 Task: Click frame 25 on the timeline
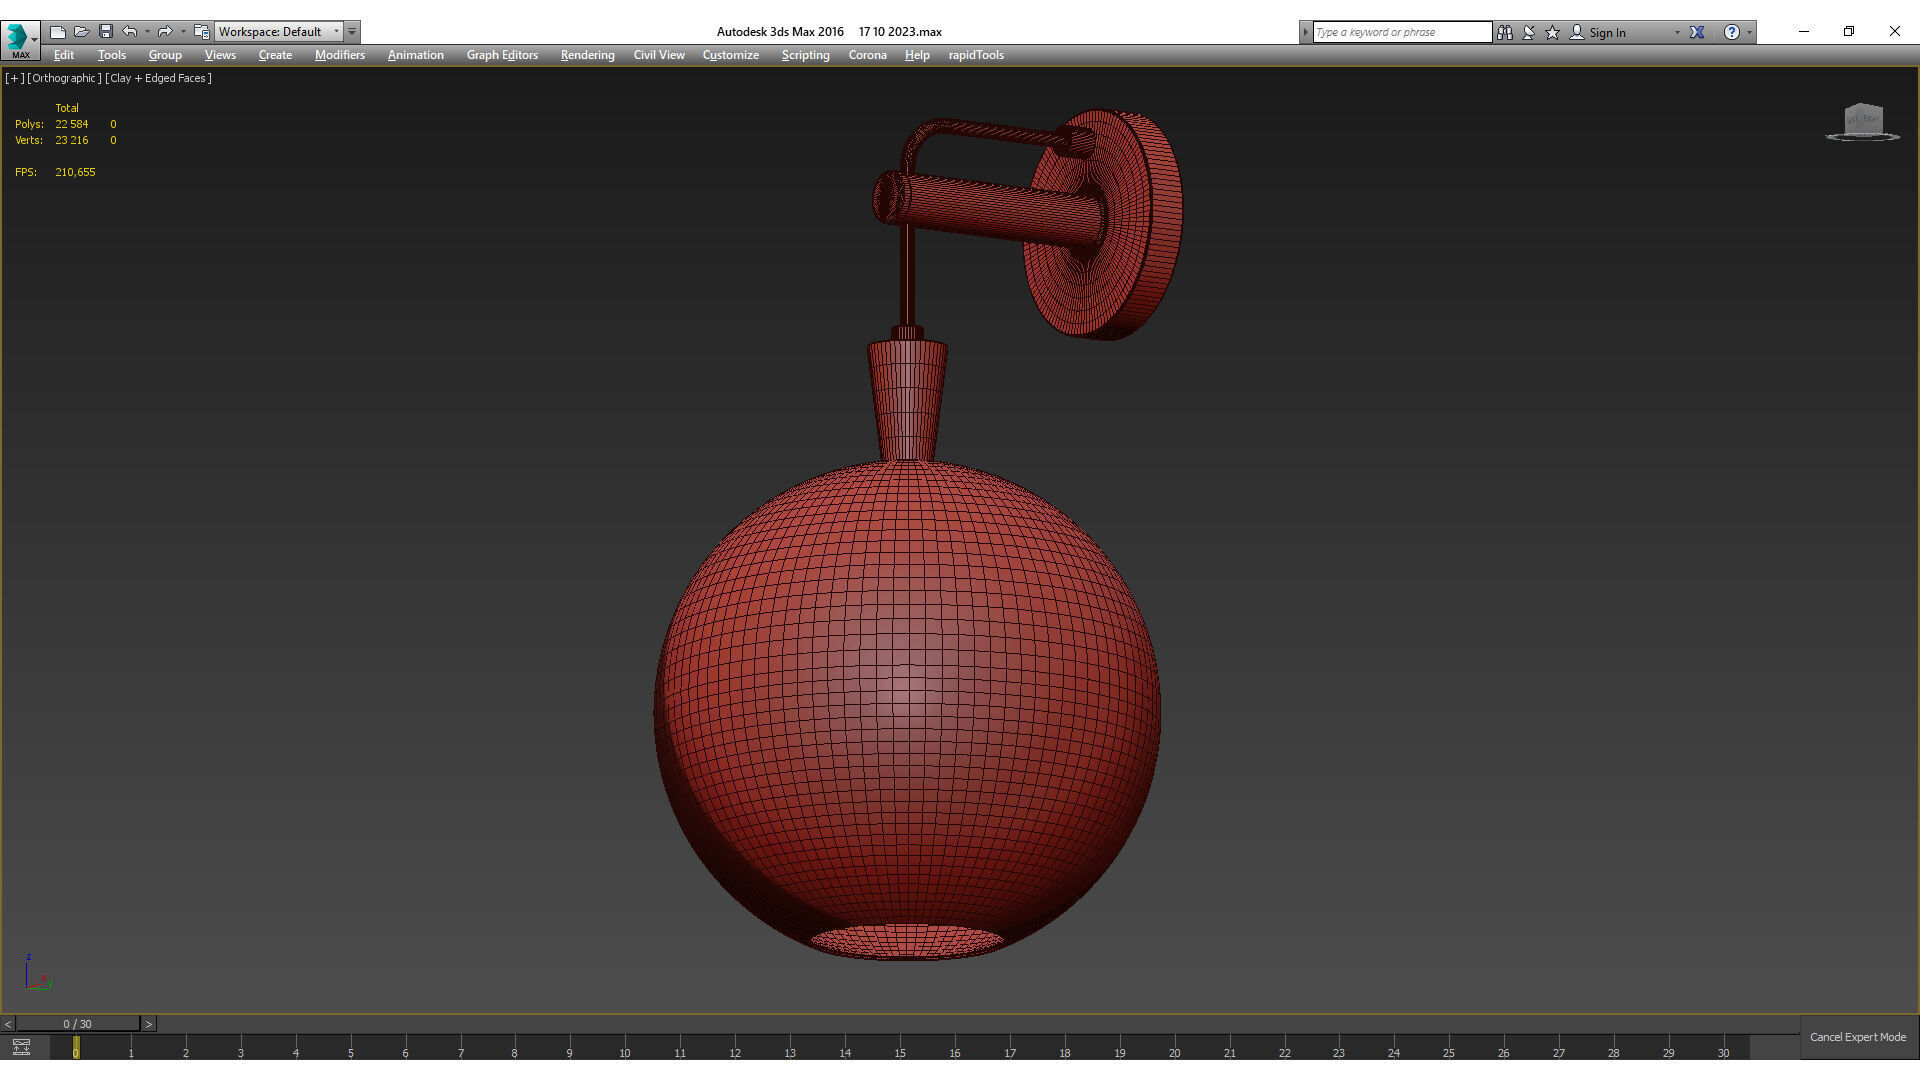(x=1448, y=1051)
